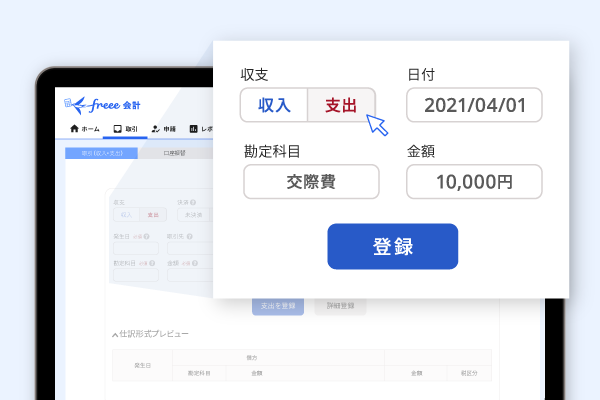600x400 pixels.
Task: Switch to the 口座振替 tab
Action: coord(175,154)
